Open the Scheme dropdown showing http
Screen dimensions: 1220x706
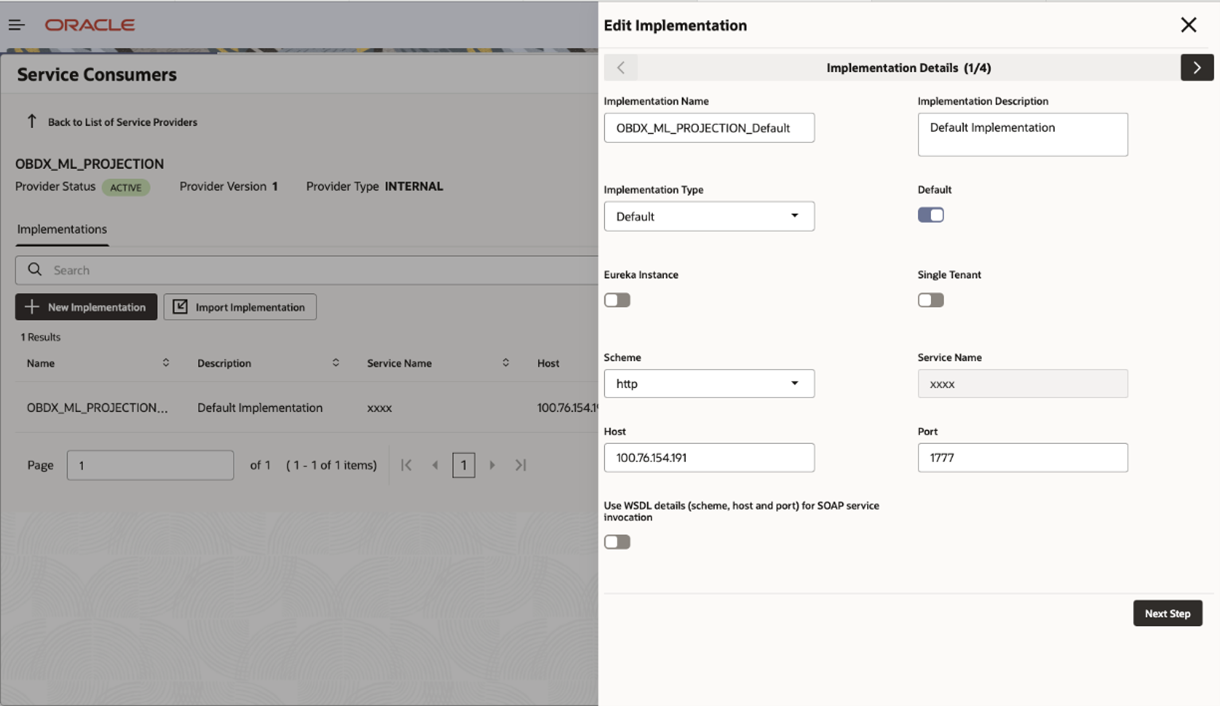click(709, 383)
